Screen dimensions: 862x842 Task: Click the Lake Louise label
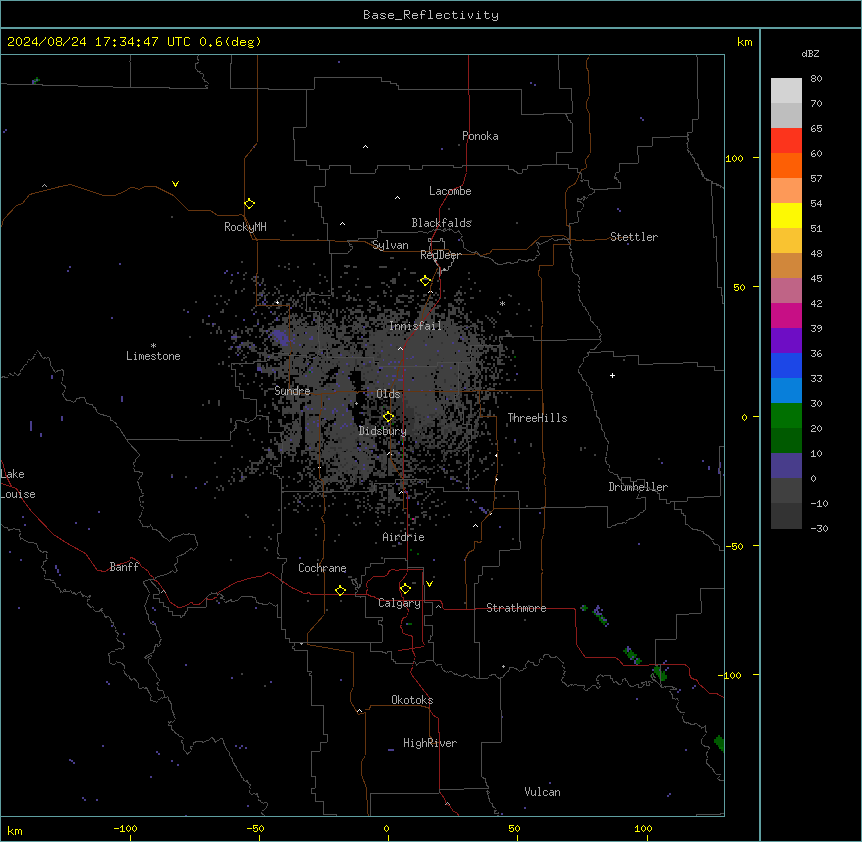tap(18, 484)
